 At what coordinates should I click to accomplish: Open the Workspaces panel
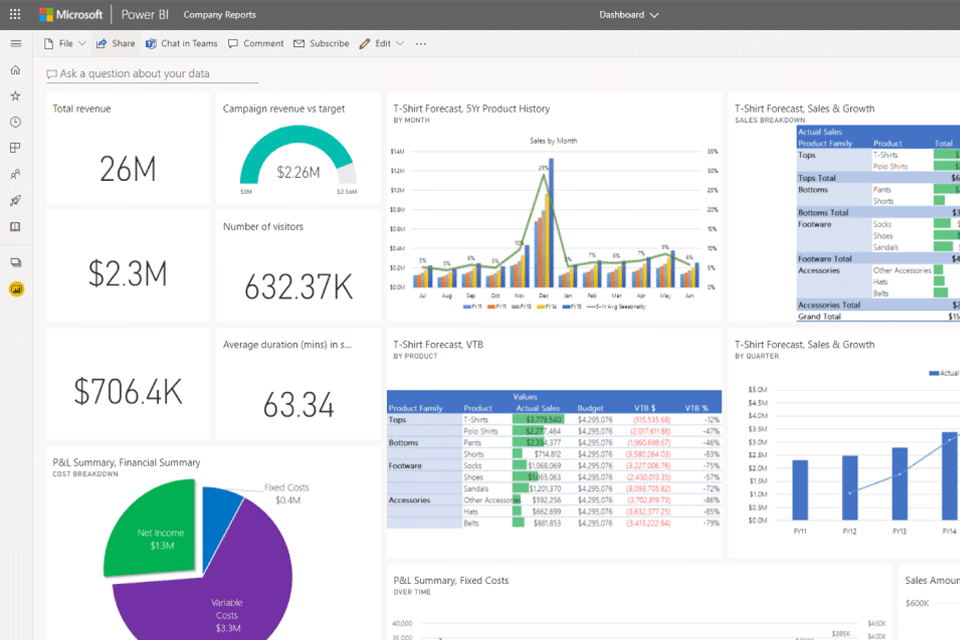pyautogui.click(x=15, y=262)
